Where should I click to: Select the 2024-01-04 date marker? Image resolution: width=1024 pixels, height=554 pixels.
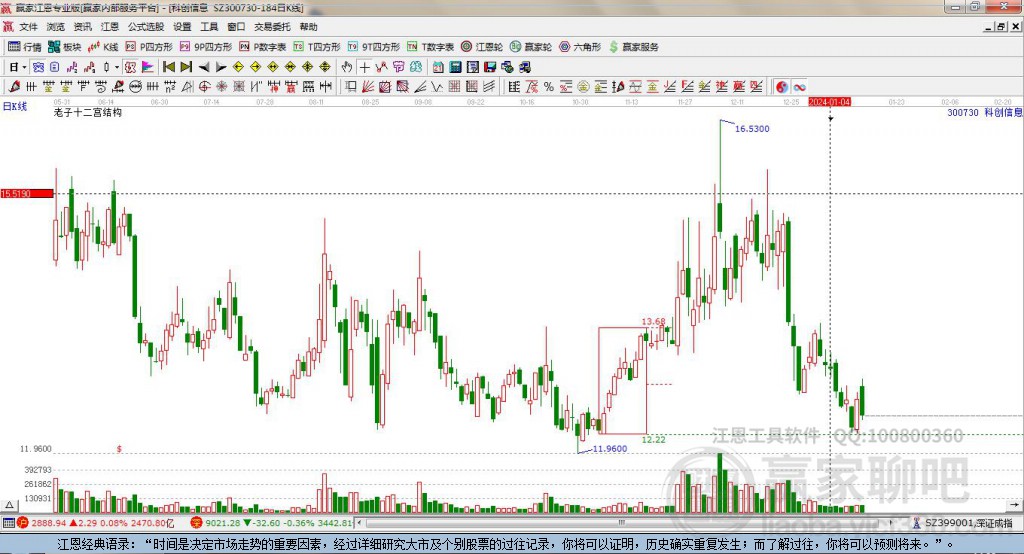coord(829,102)
